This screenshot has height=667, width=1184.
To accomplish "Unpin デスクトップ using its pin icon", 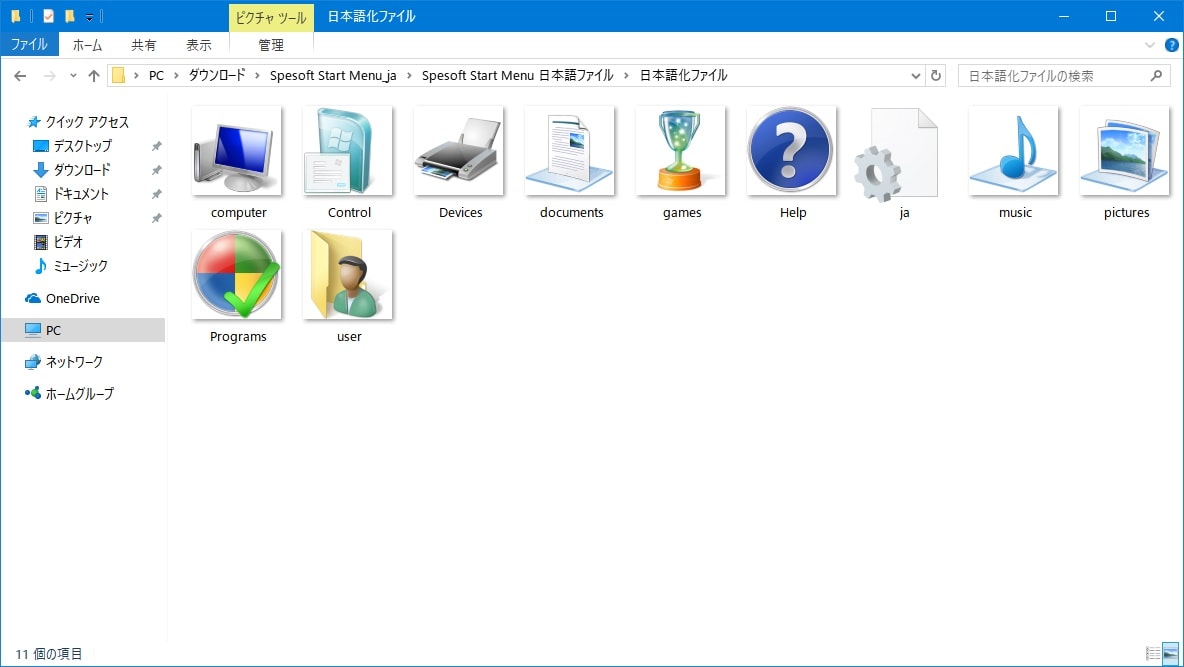I will pyautogui.click(x=156, y=146).
